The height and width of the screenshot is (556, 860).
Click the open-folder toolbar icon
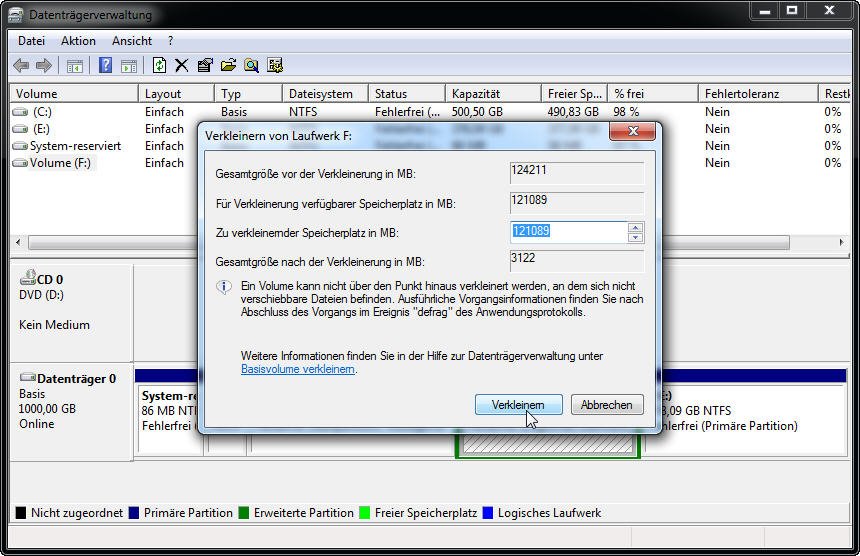tap(228, 66)
